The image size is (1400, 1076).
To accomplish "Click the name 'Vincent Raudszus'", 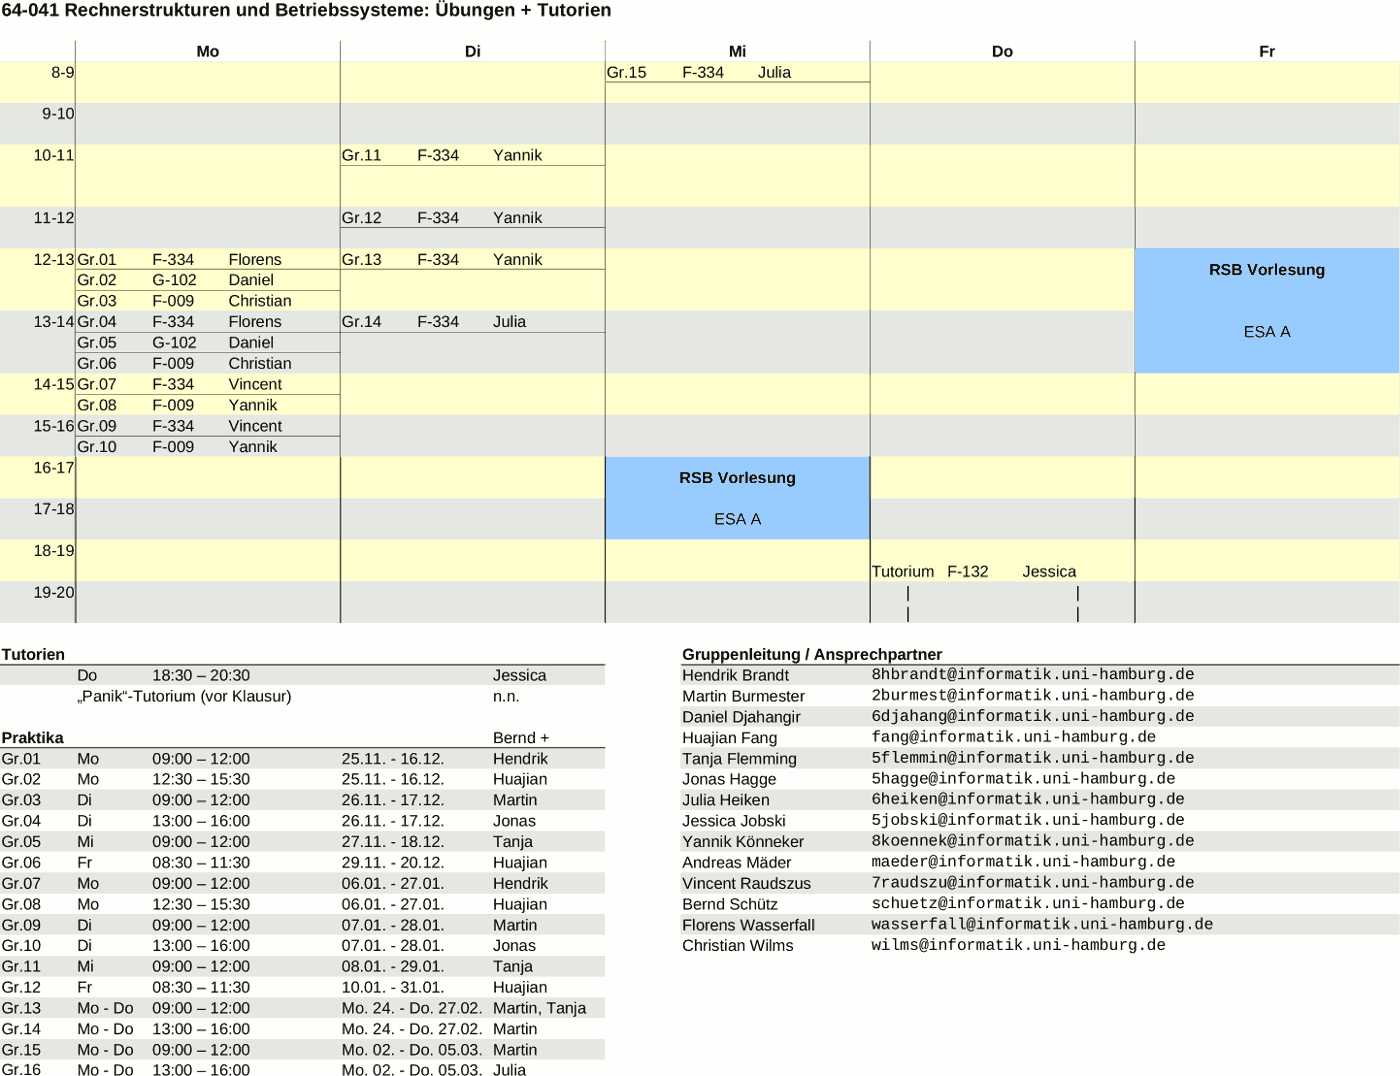I will [x=746, y=884].
